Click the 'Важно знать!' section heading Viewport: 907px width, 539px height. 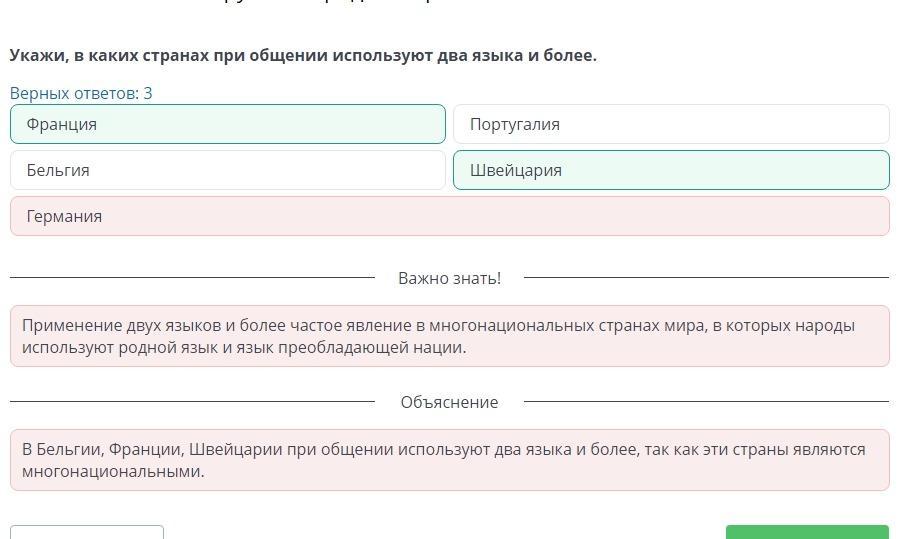coord(449,278)
